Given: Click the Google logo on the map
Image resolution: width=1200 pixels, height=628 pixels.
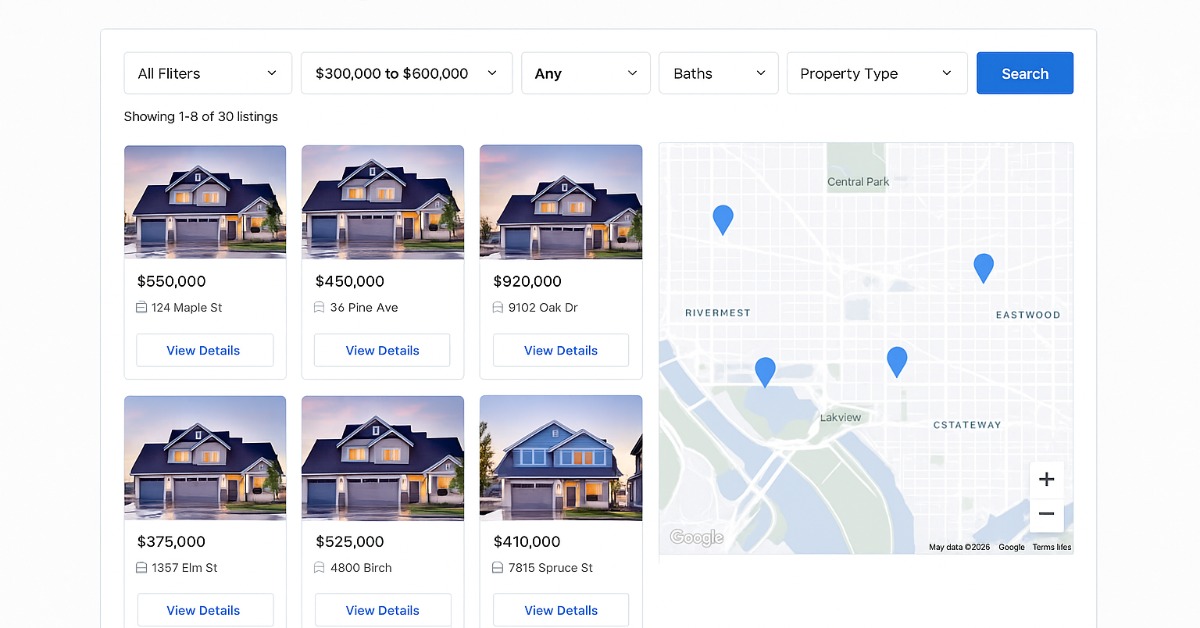Looking at the screenshot, I should click(x=696, y=538).
